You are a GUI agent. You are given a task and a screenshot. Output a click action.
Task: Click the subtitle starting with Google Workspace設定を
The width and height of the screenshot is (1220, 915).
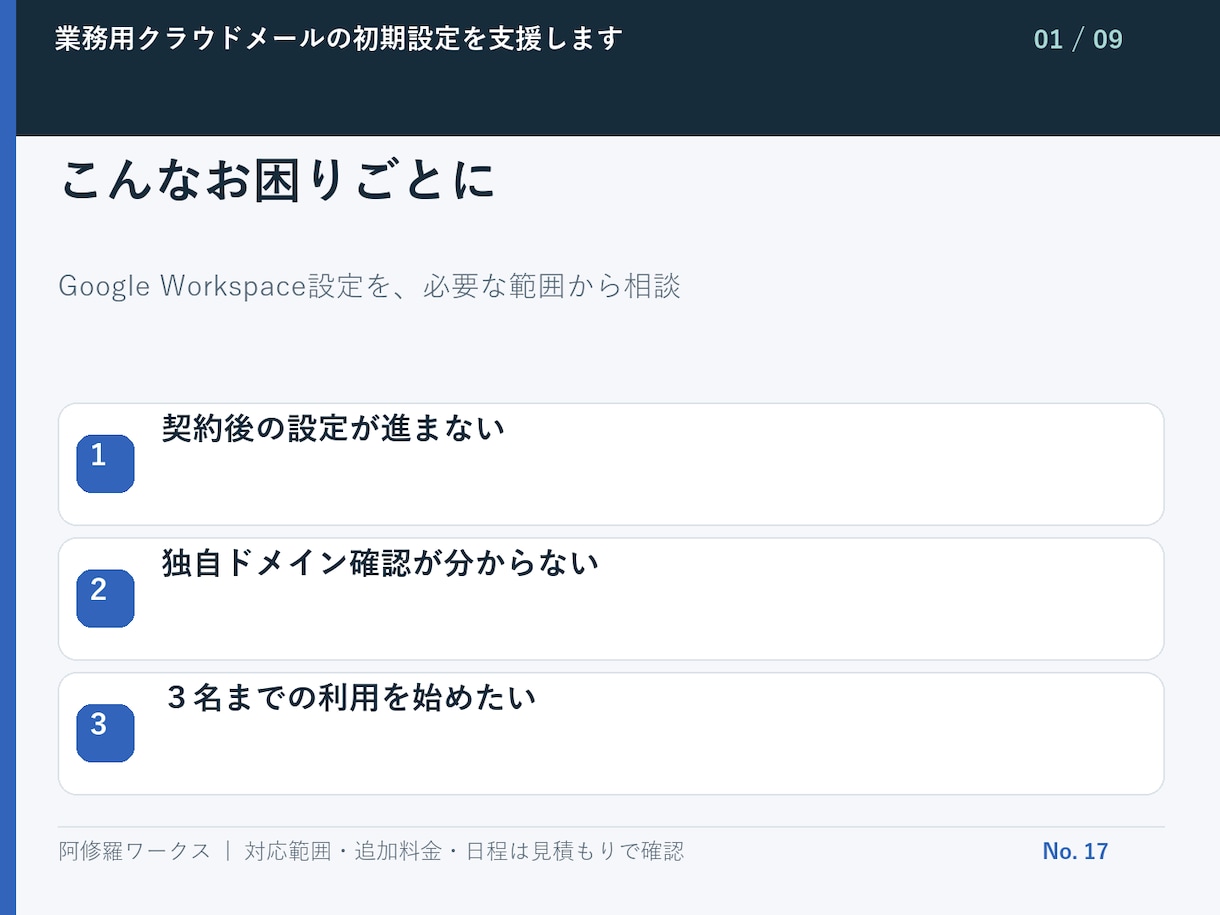click(x=369, y=286)
